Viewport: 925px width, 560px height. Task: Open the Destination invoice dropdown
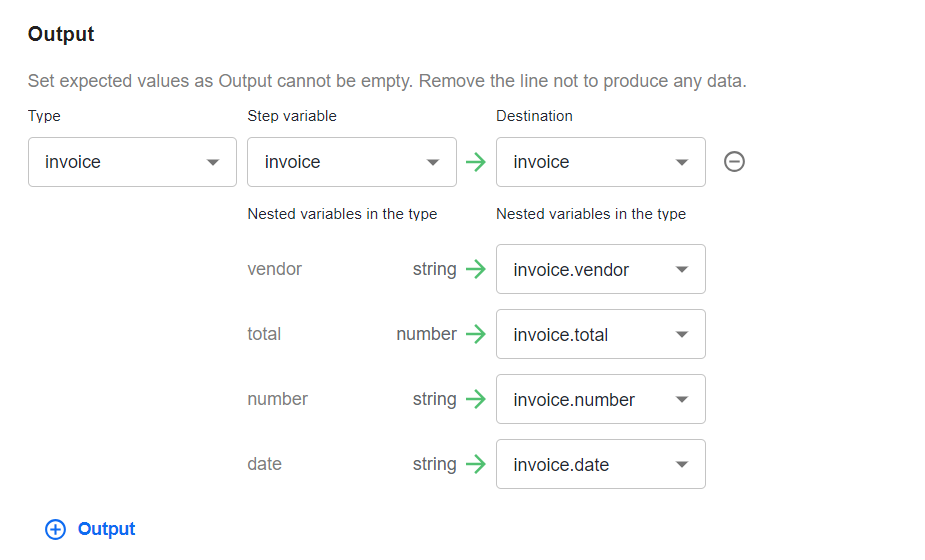click(x=601, y=162)
